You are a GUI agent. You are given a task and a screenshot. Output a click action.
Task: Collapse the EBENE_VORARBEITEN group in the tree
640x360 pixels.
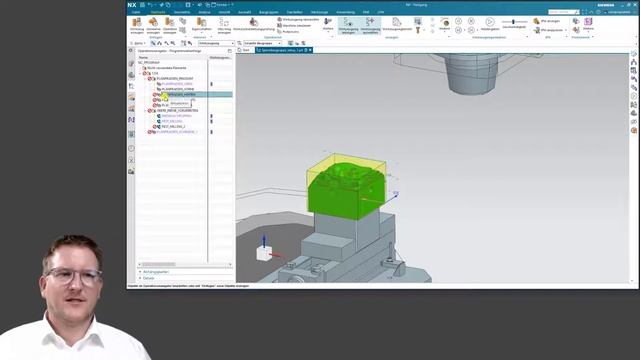(145, 111)
